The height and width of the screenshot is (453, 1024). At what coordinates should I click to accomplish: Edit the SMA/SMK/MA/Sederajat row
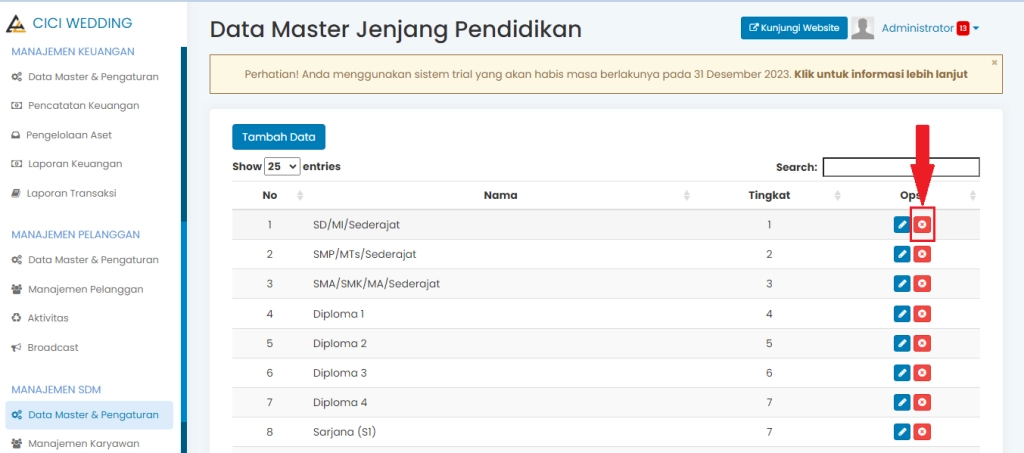tap(902, 284)
